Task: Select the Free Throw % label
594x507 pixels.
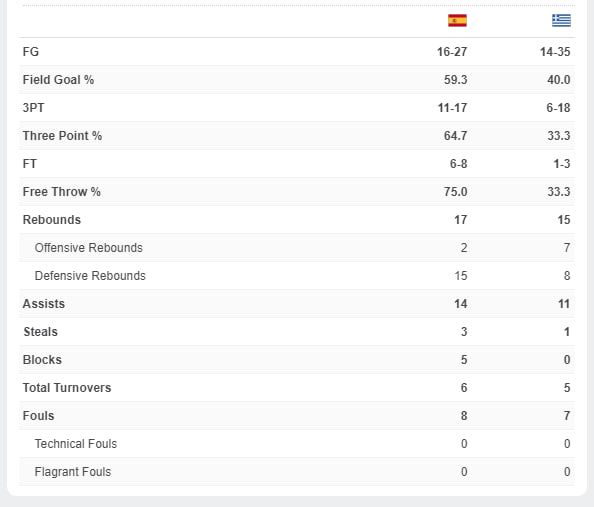Action: coord(62,192)
